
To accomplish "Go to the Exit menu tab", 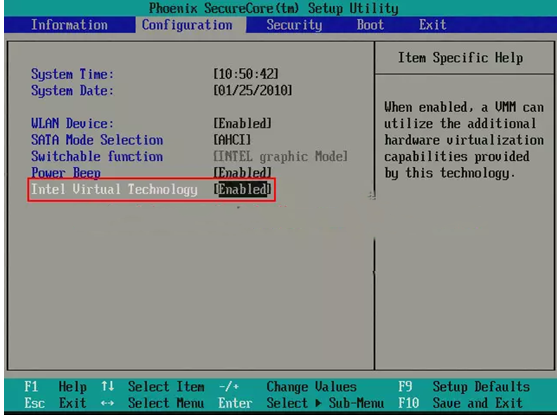I will (432, 25).
